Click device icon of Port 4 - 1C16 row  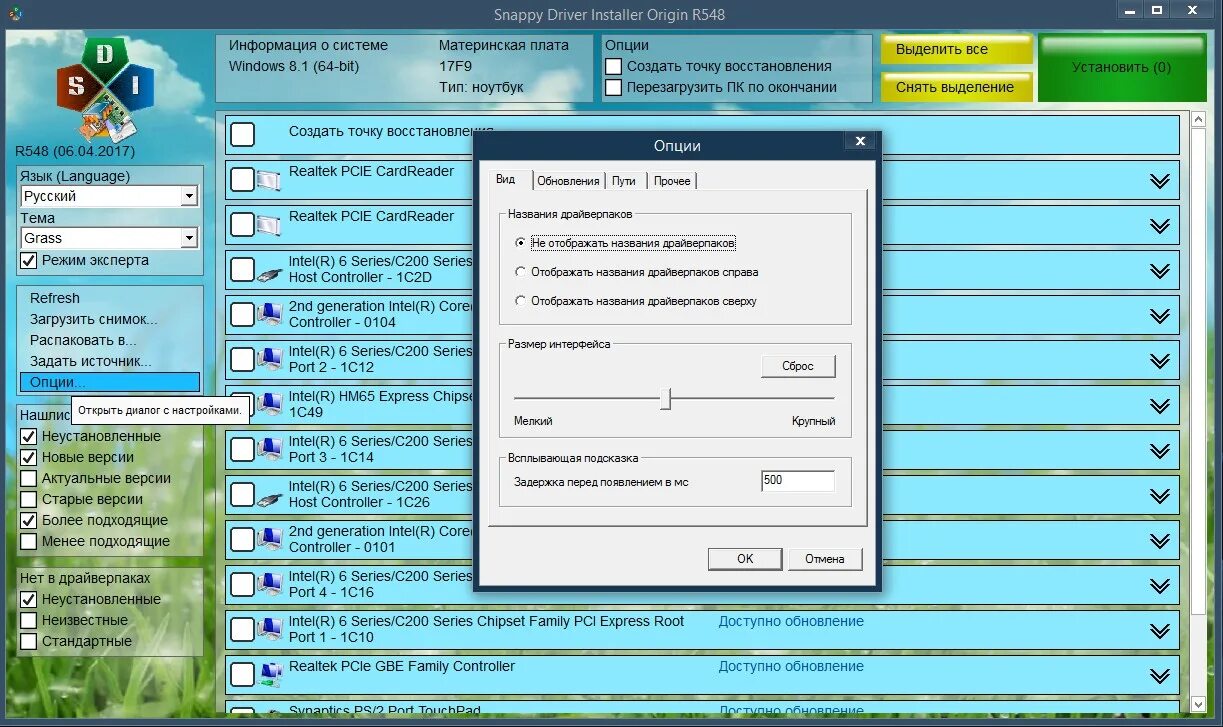coord(269,585)
